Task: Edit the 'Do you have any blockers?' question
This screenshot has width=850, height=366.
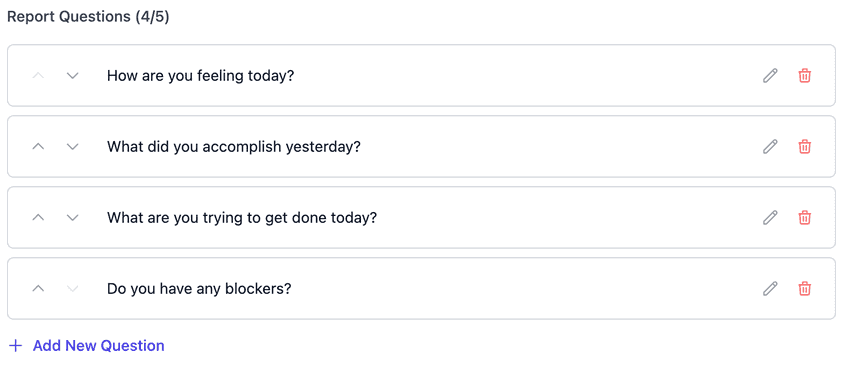Action: tap(770, 288)
